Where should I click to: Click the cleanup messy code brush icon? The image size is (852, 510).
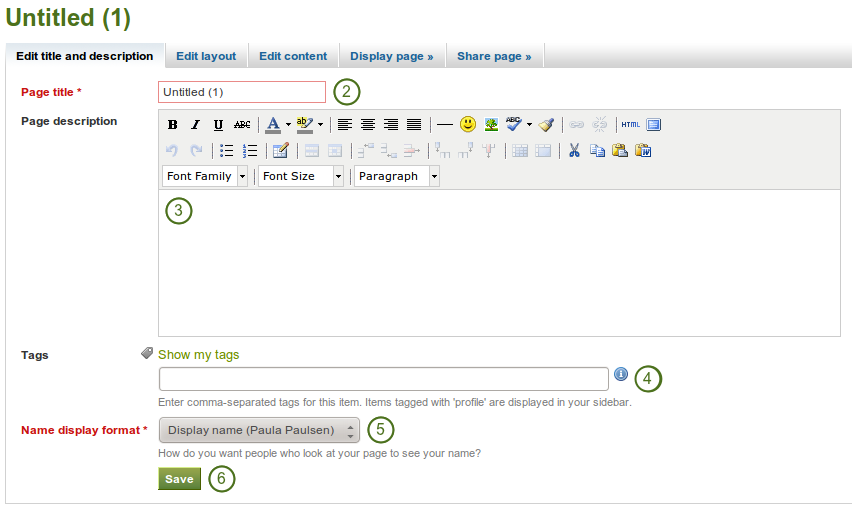pyautogui.click(x=545, y=125)
